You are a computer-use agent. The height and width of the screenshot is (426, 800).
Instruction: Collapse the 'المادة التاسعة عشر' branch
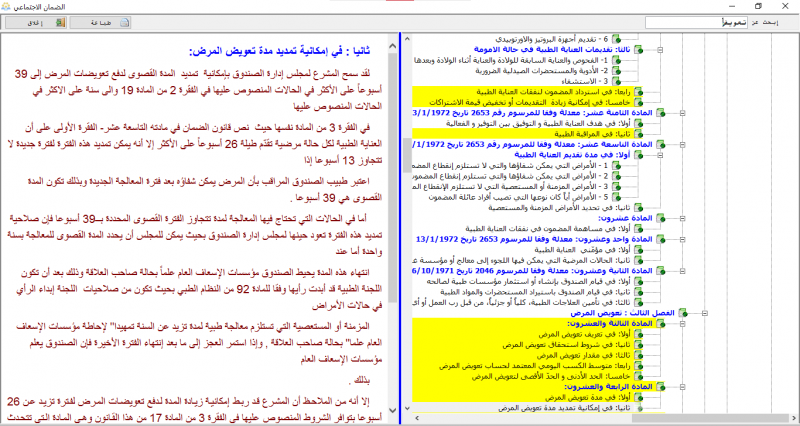tap(683, 145)
